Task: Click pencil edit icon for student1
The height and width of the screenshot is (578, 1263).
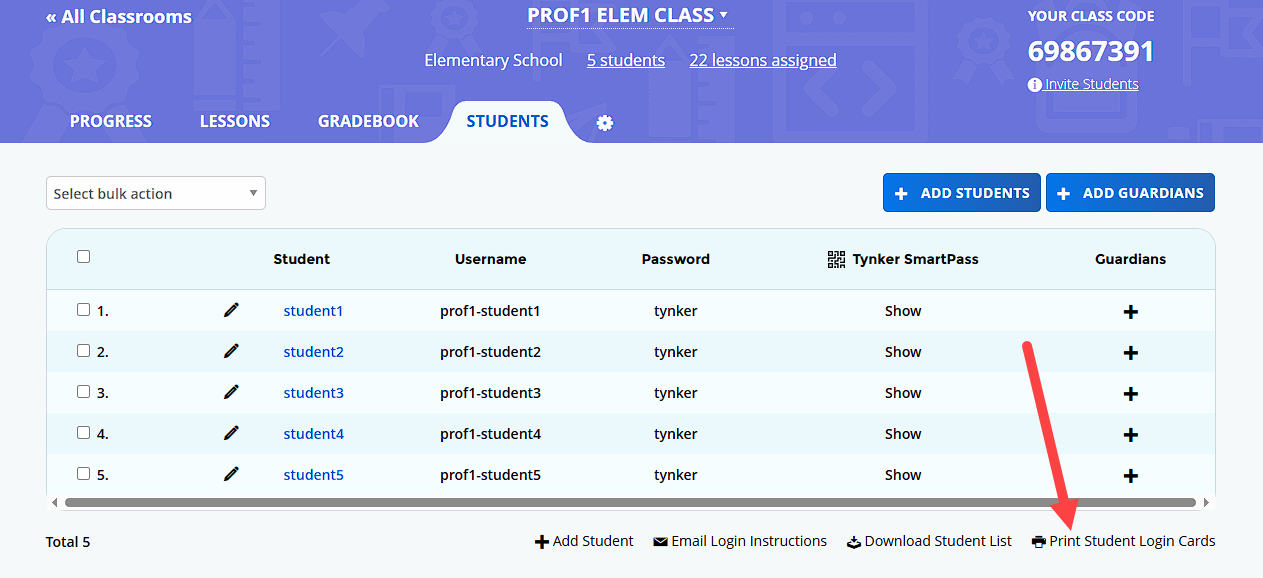Action: (x=232, y=310)
